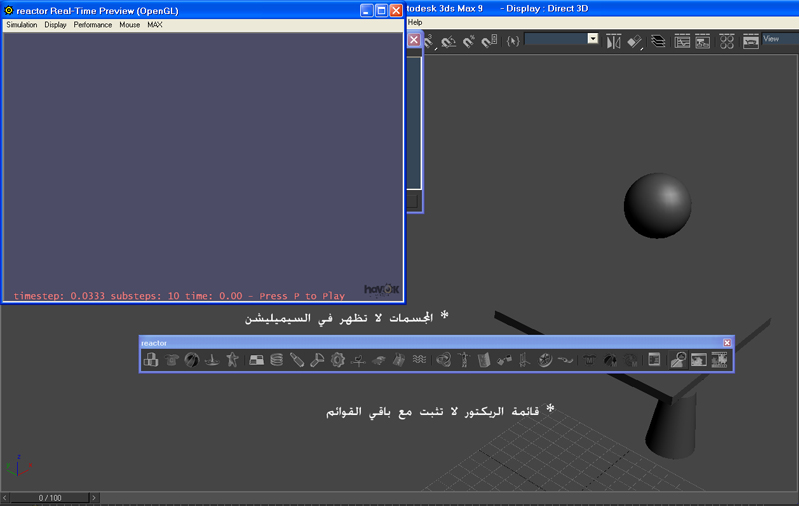Click the Align tool in main toolbar
The height and width of the screenshot is (506, 800).
[634, 41]
